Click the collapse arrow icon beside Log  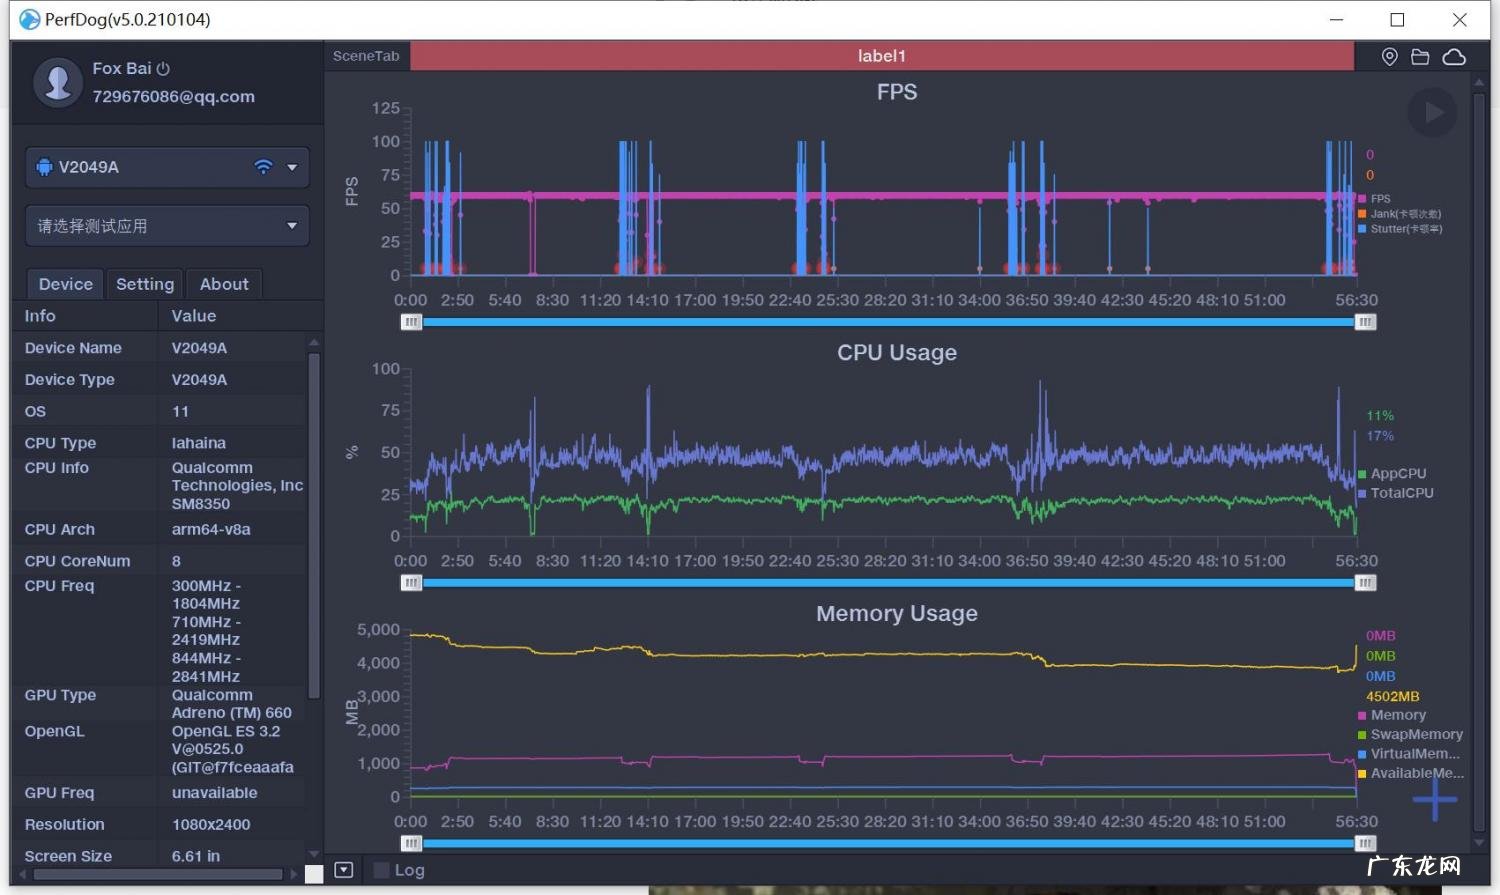pyautogui.click(x=344, y=870)
